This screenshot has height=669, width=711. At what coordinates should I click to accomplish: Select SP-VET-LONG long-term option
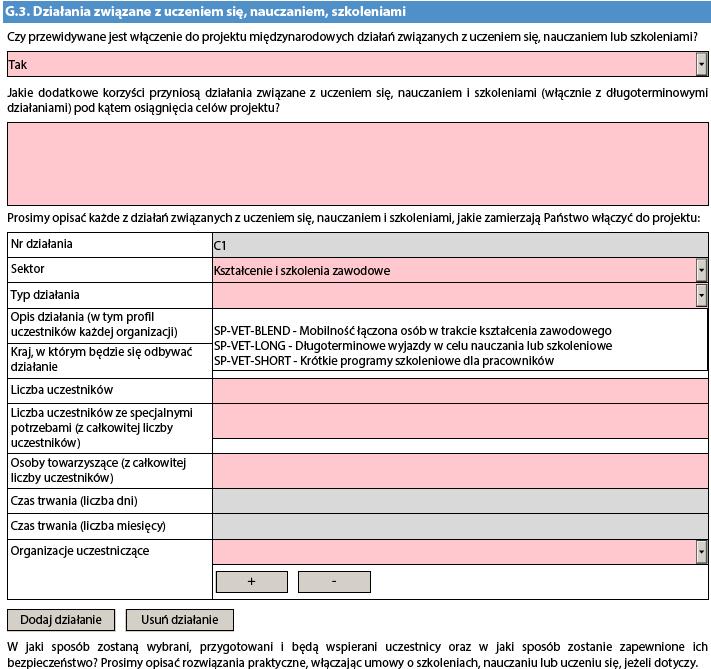413,346
